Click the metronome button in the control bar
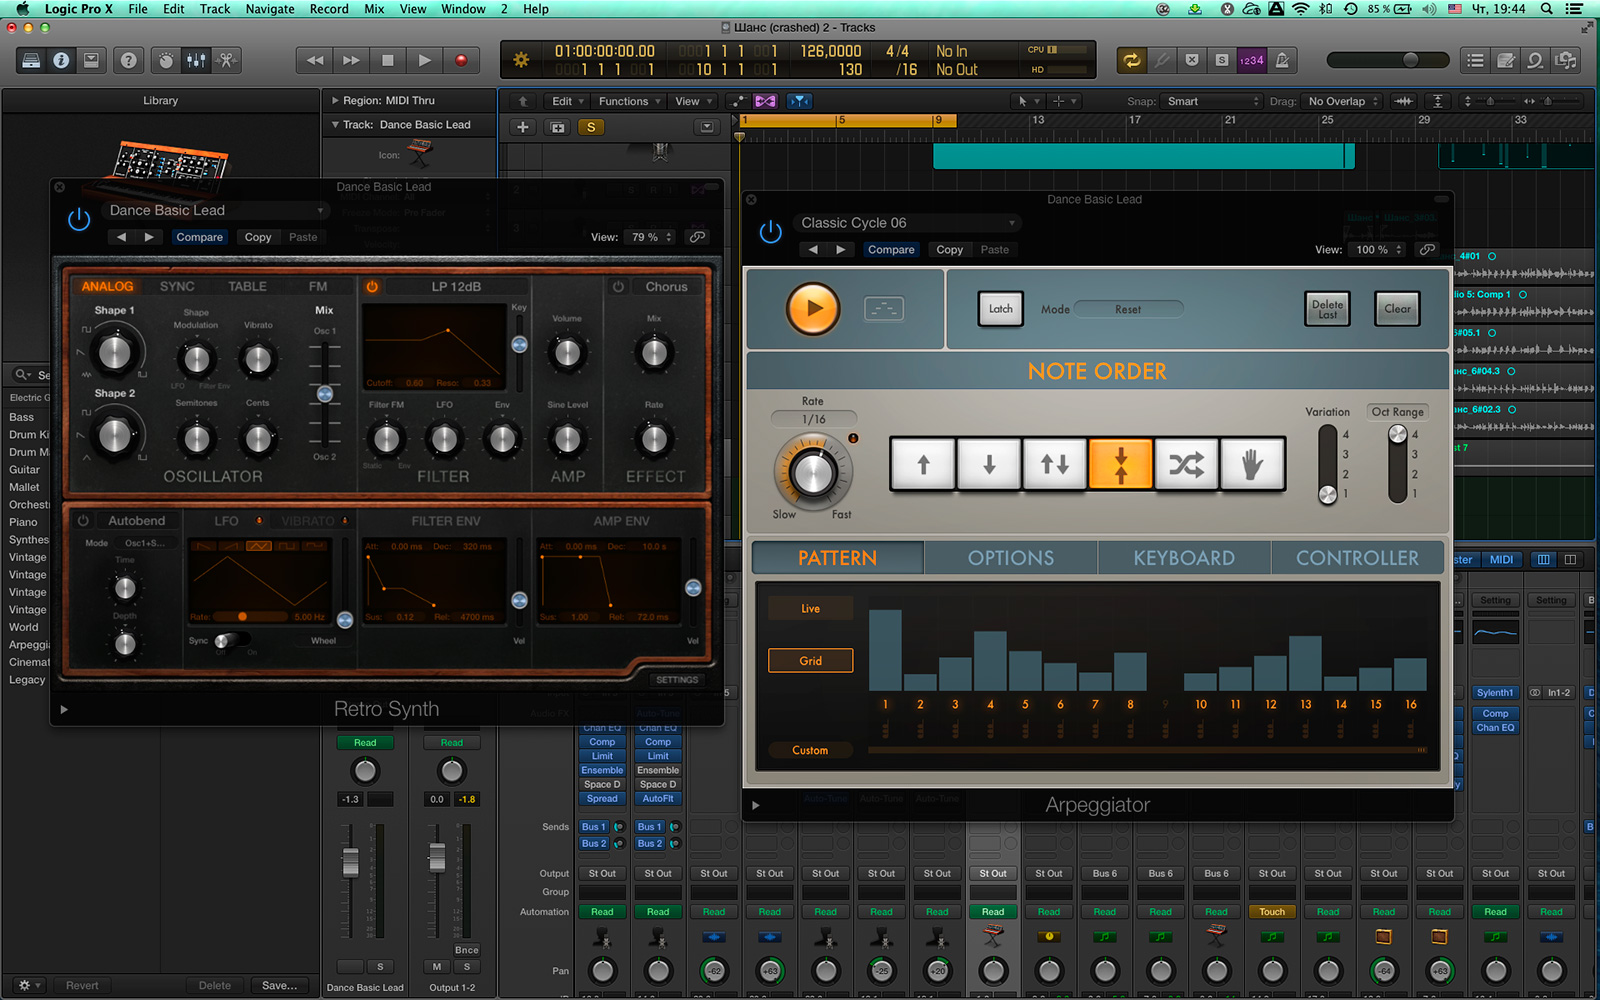This screenshot has width=1600, height=1000. (x=1282, y=61)
